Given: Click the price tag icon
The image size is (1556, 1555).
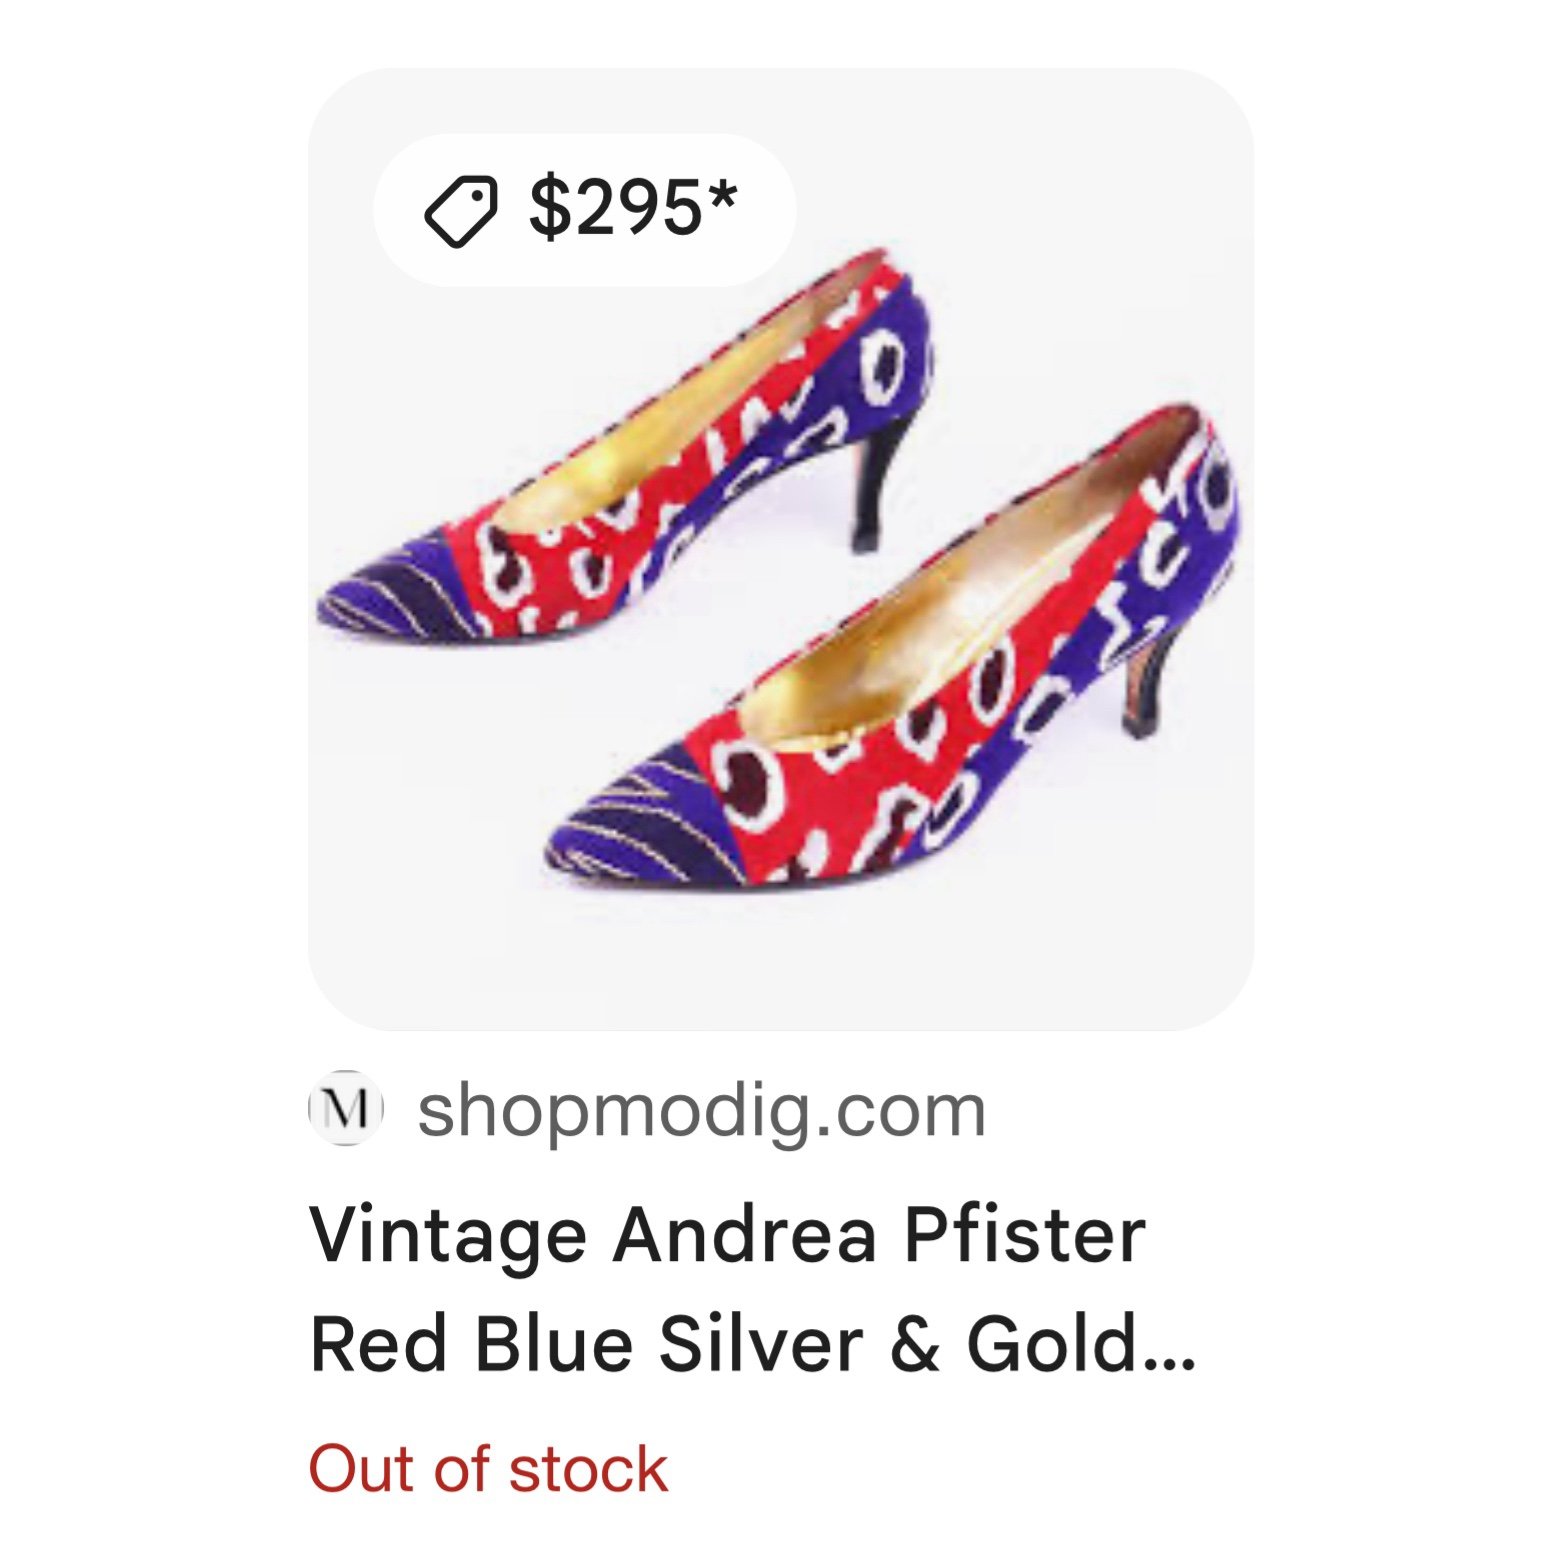Looking at the screenshot, I should pyautogui.click(x=461, y=211).
